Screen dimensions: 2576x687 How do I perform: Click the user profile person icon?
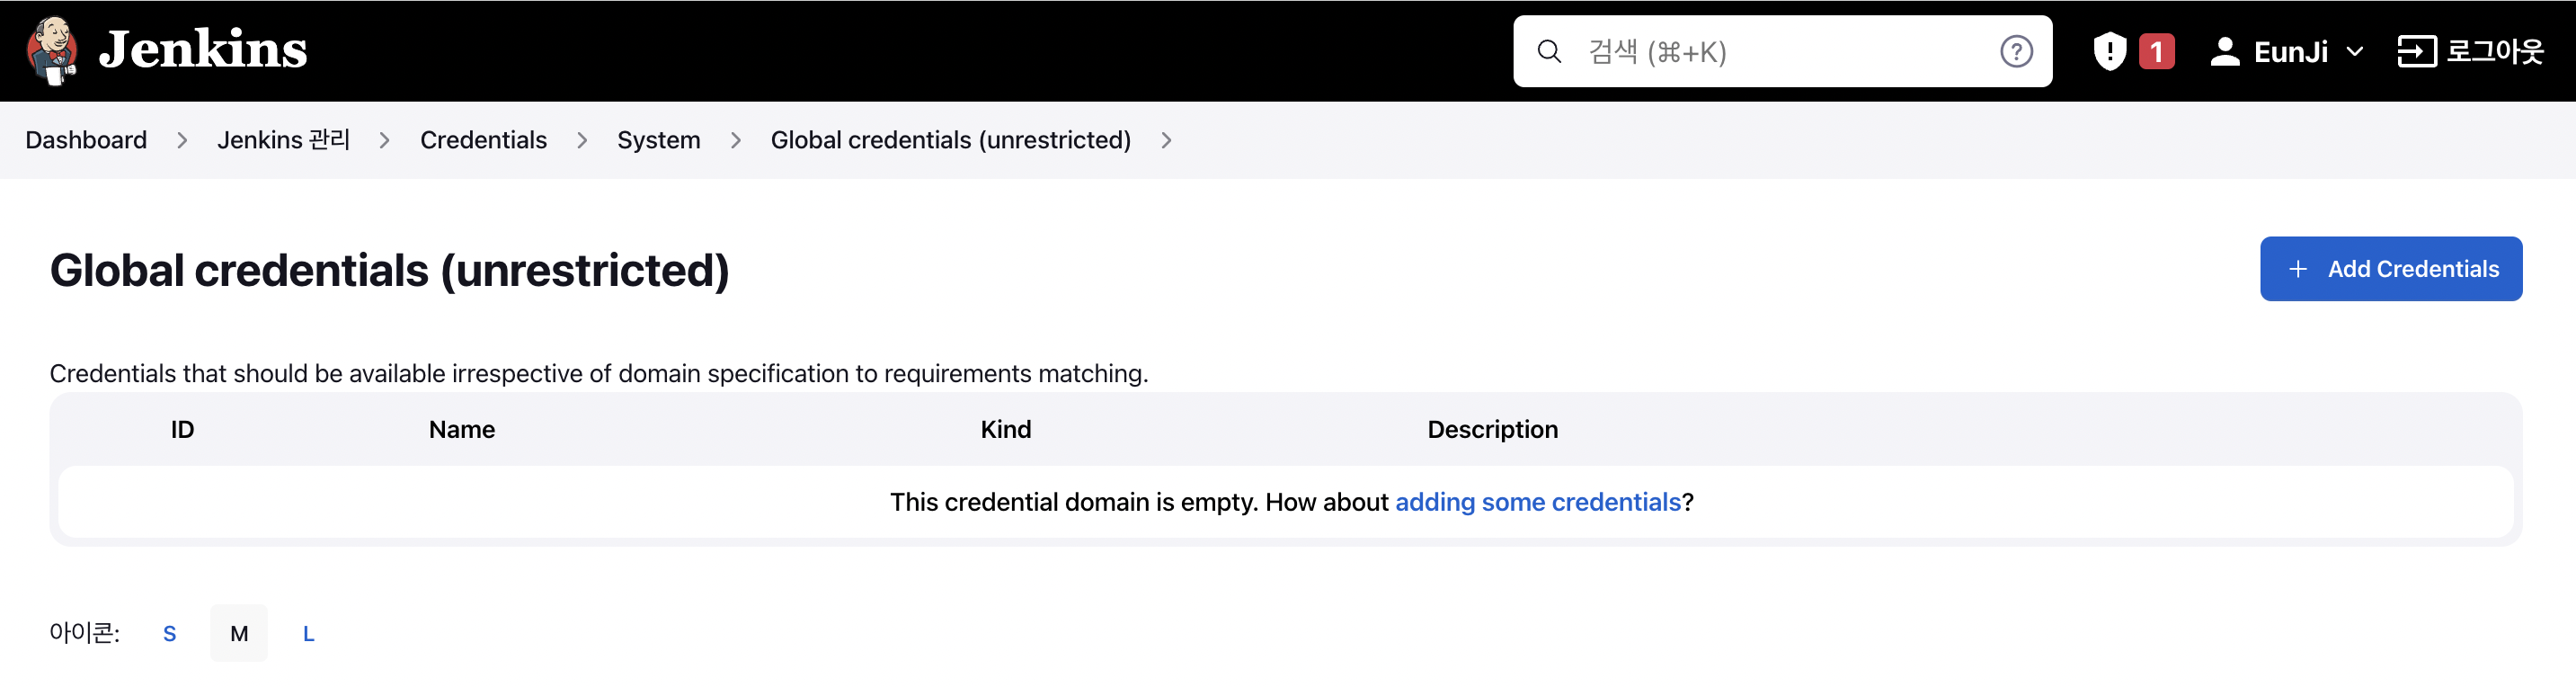coord(2224,51)
